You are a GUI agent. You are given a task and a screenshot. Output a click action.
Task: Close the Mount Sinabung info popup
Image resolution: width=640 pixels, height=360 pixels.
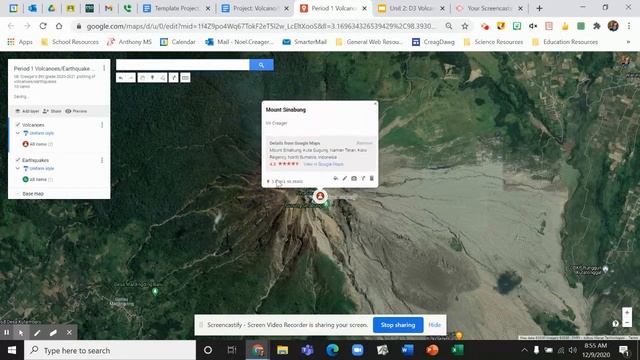(x=375, y=104)
